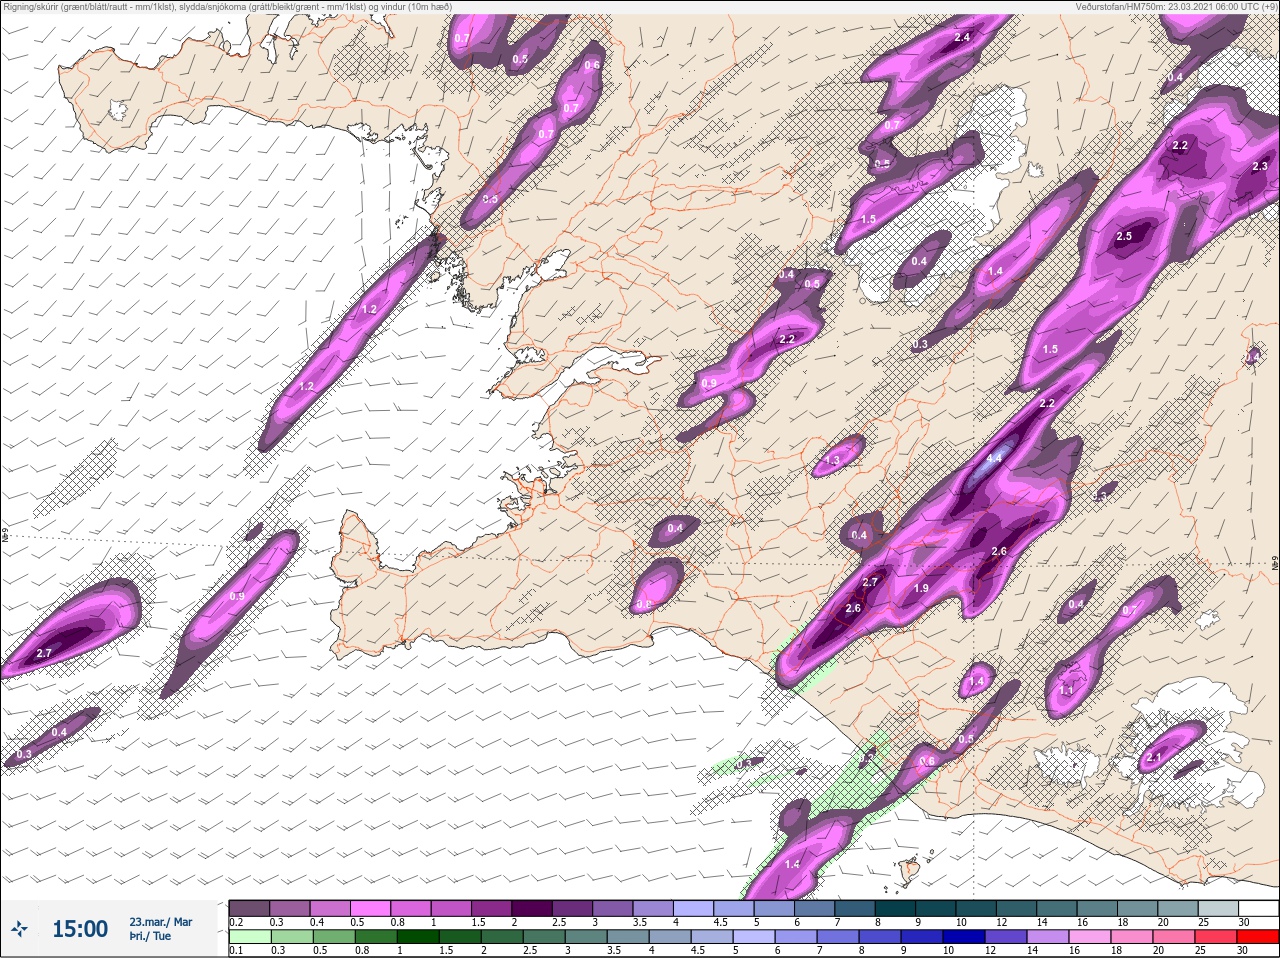Click the 2.3 precipitation value on map
1280x958 pixels.
(1260, 166)
